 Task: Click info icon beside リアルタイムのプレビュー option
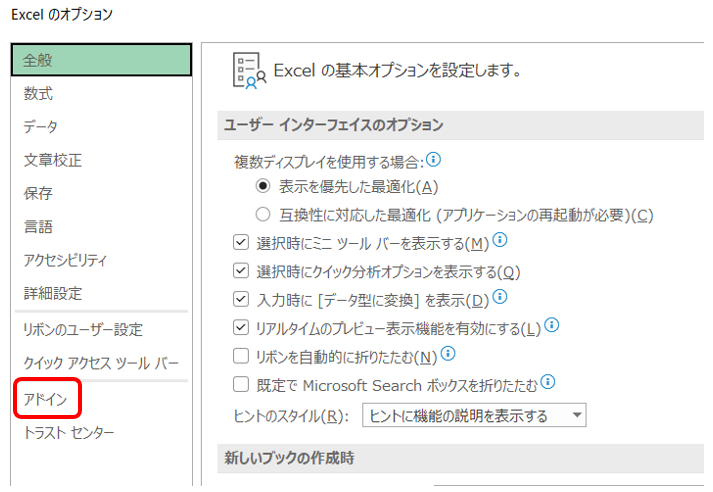click(x=552, y=325)
